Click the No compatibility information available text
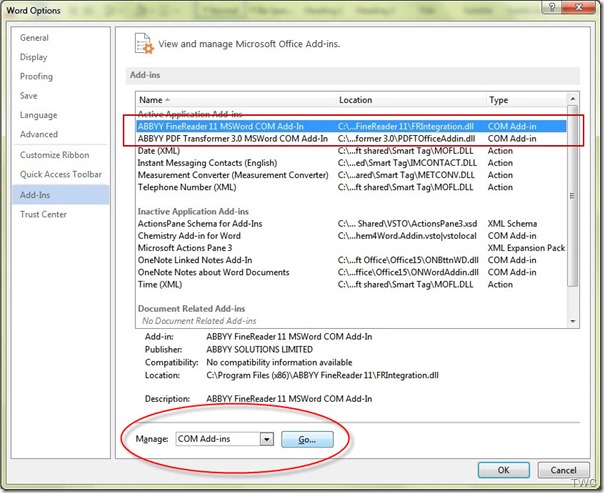Image resolution: width=604 pixels, height=493 pixels. (x=279, y=362)
